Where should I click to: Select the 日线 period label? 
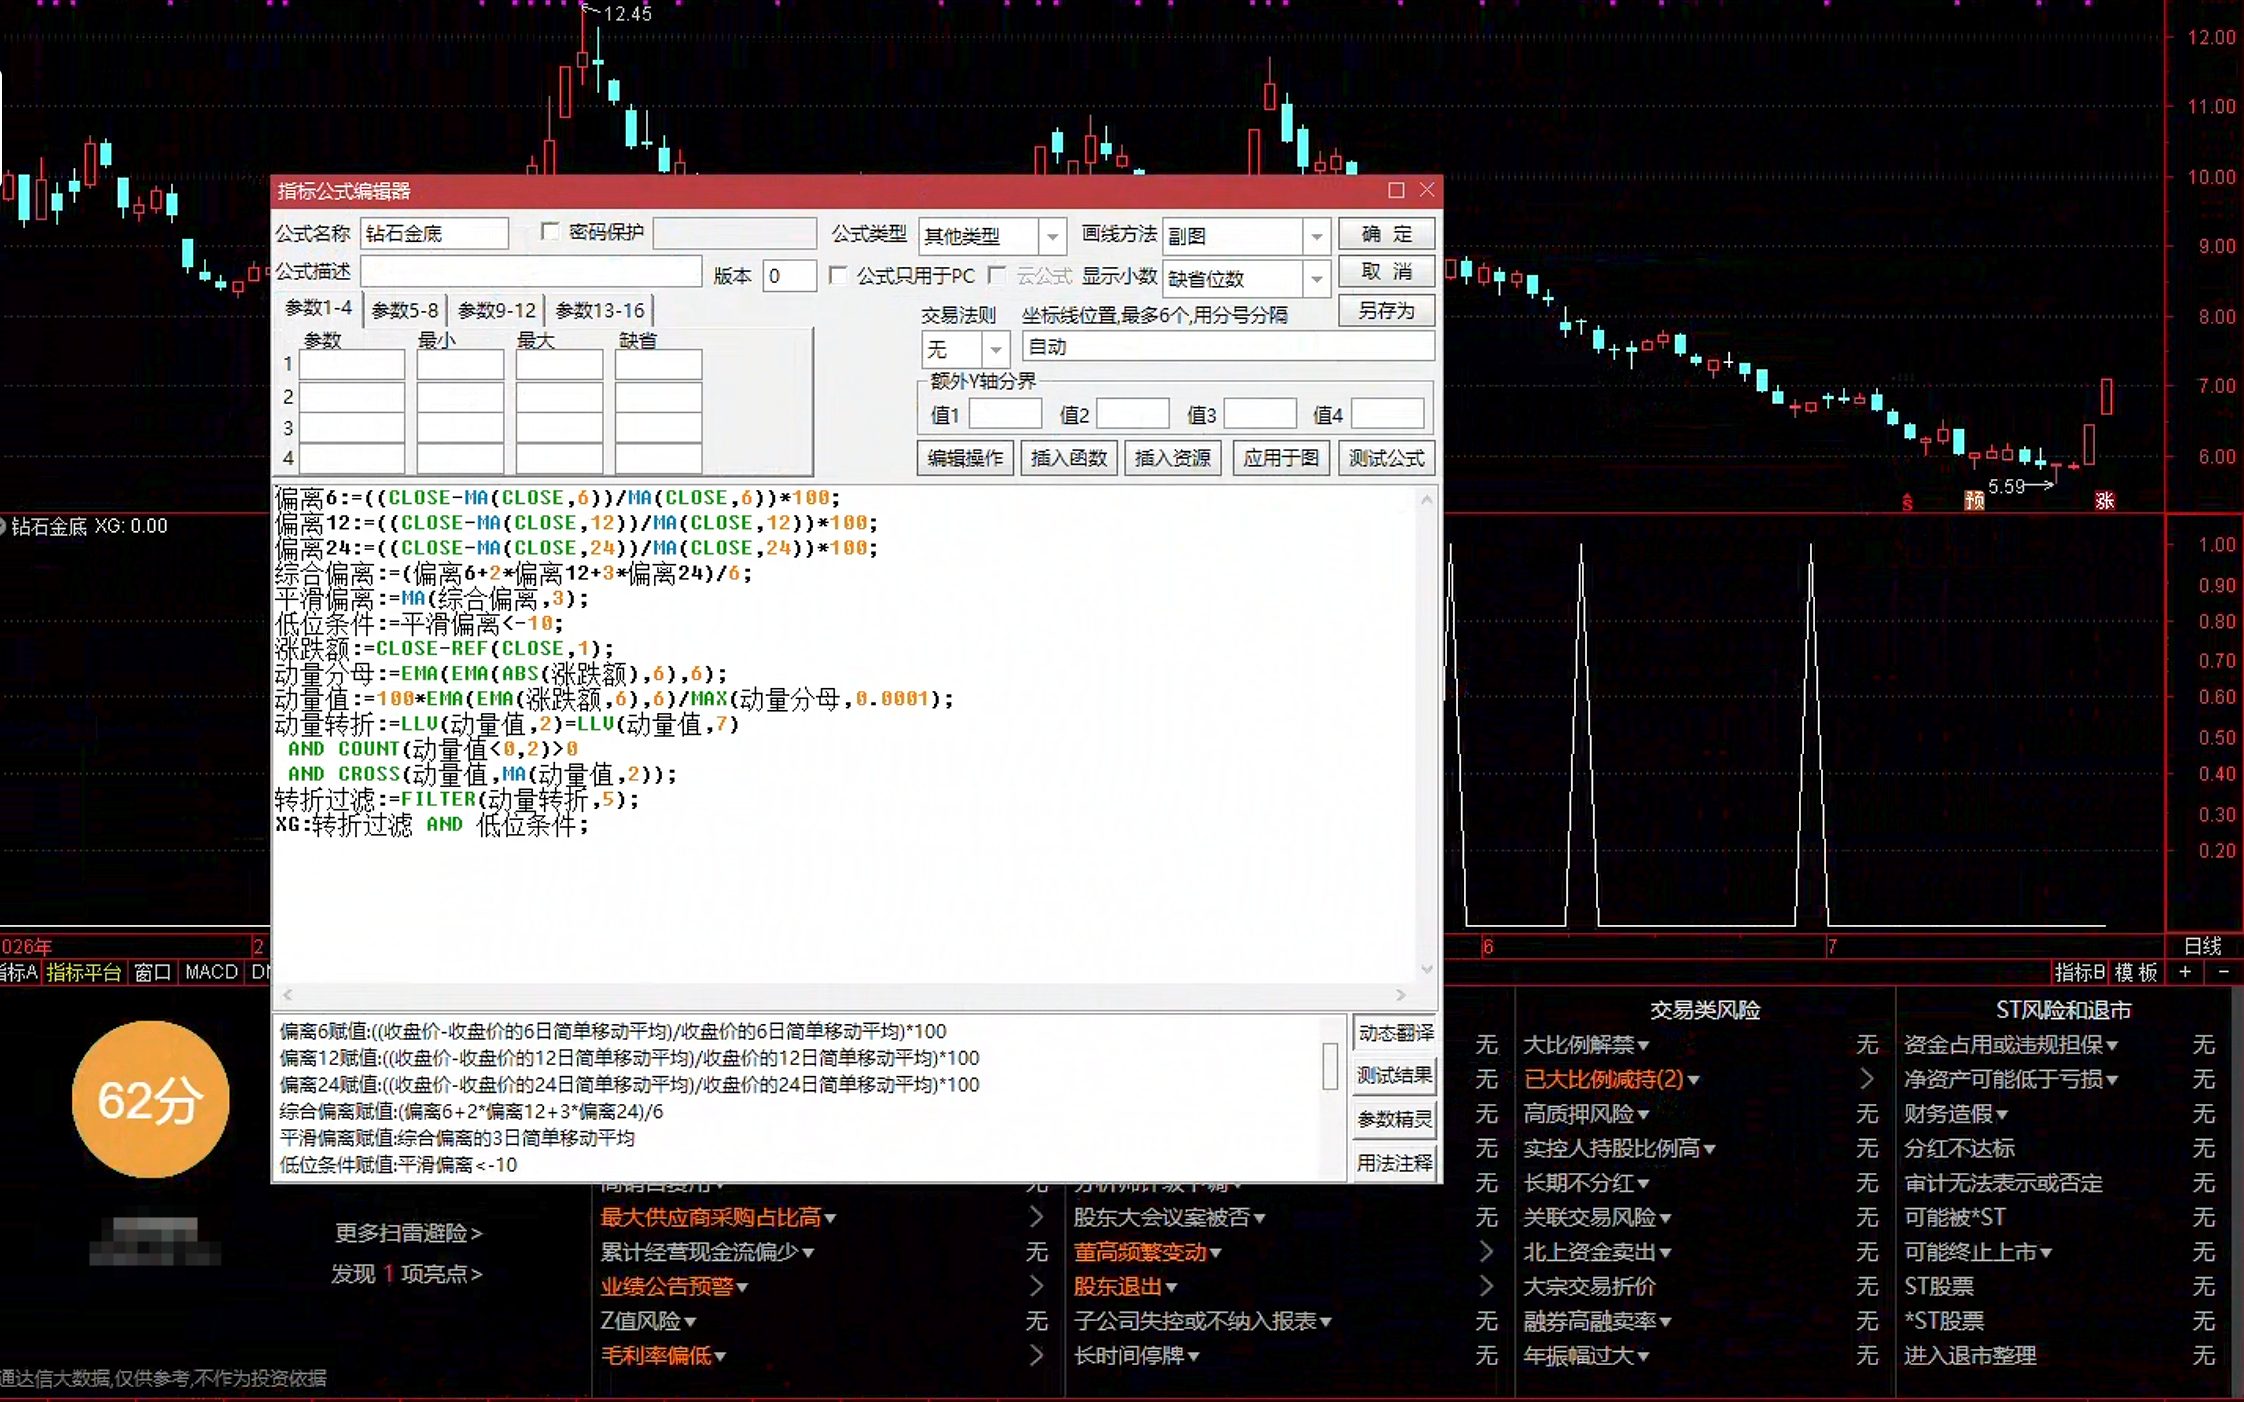[x=2202, y=946]
